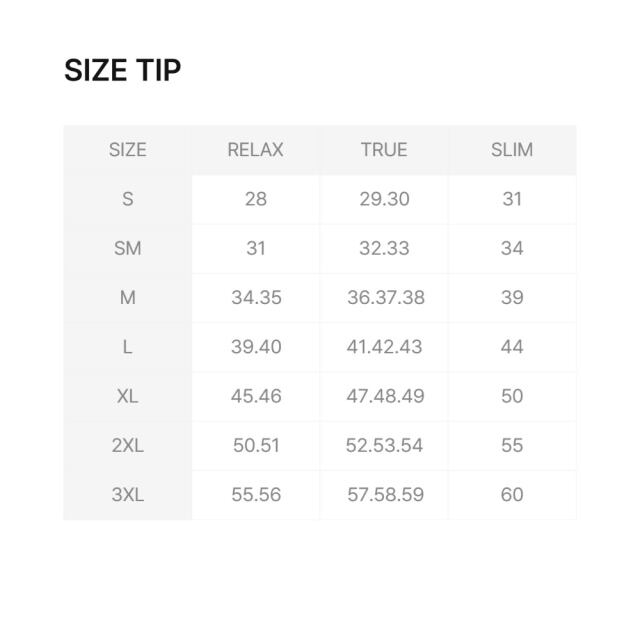Click the RELAX column header
The width and height of the screenshot is (640, 629).
tap(255, 150)
